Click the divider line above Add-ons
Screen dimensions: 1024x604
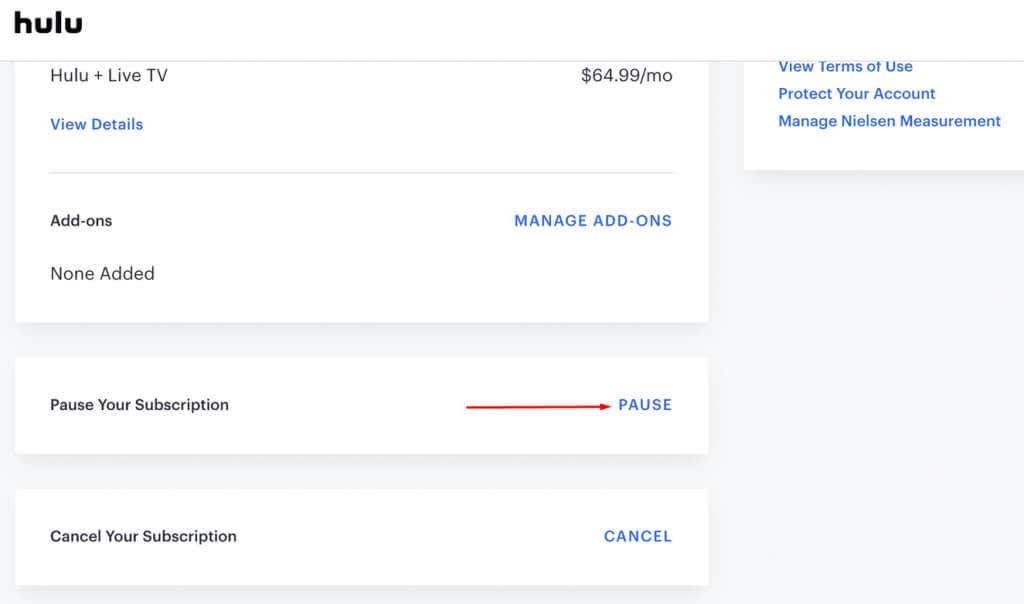pyautogui.click(x=362, y=173)
